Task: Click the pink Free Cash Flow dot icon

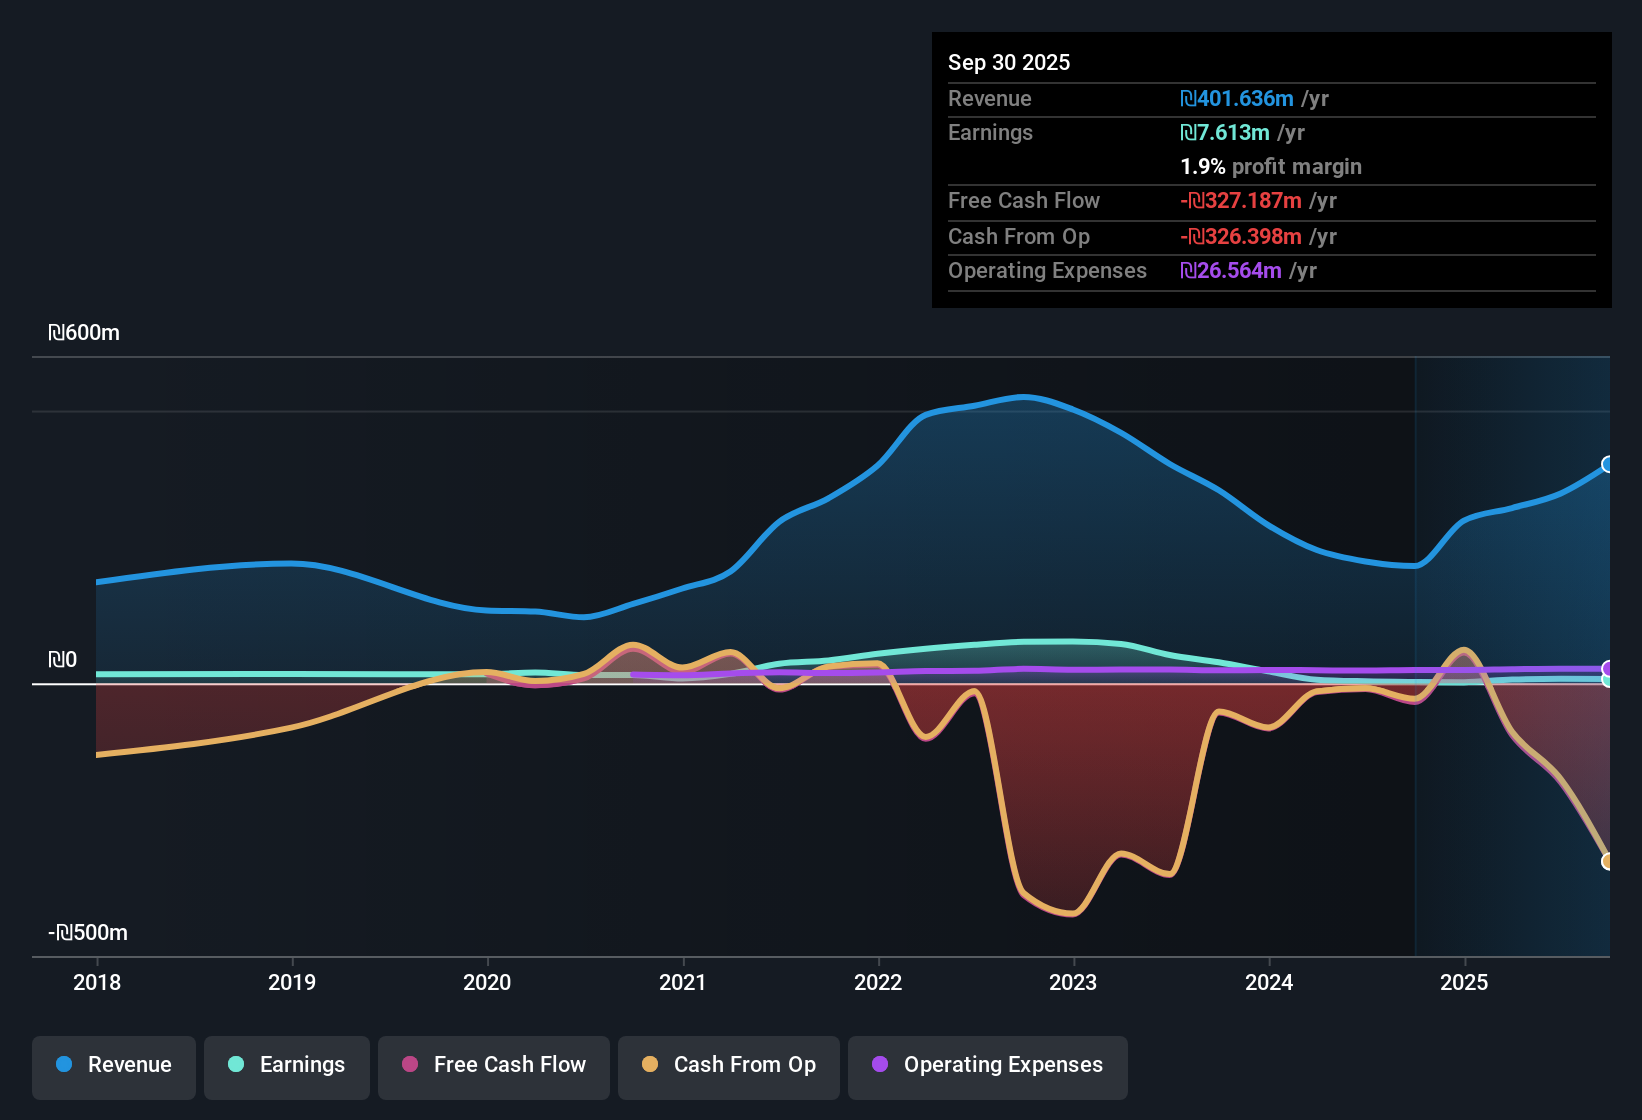Action: pos(410,1065)
